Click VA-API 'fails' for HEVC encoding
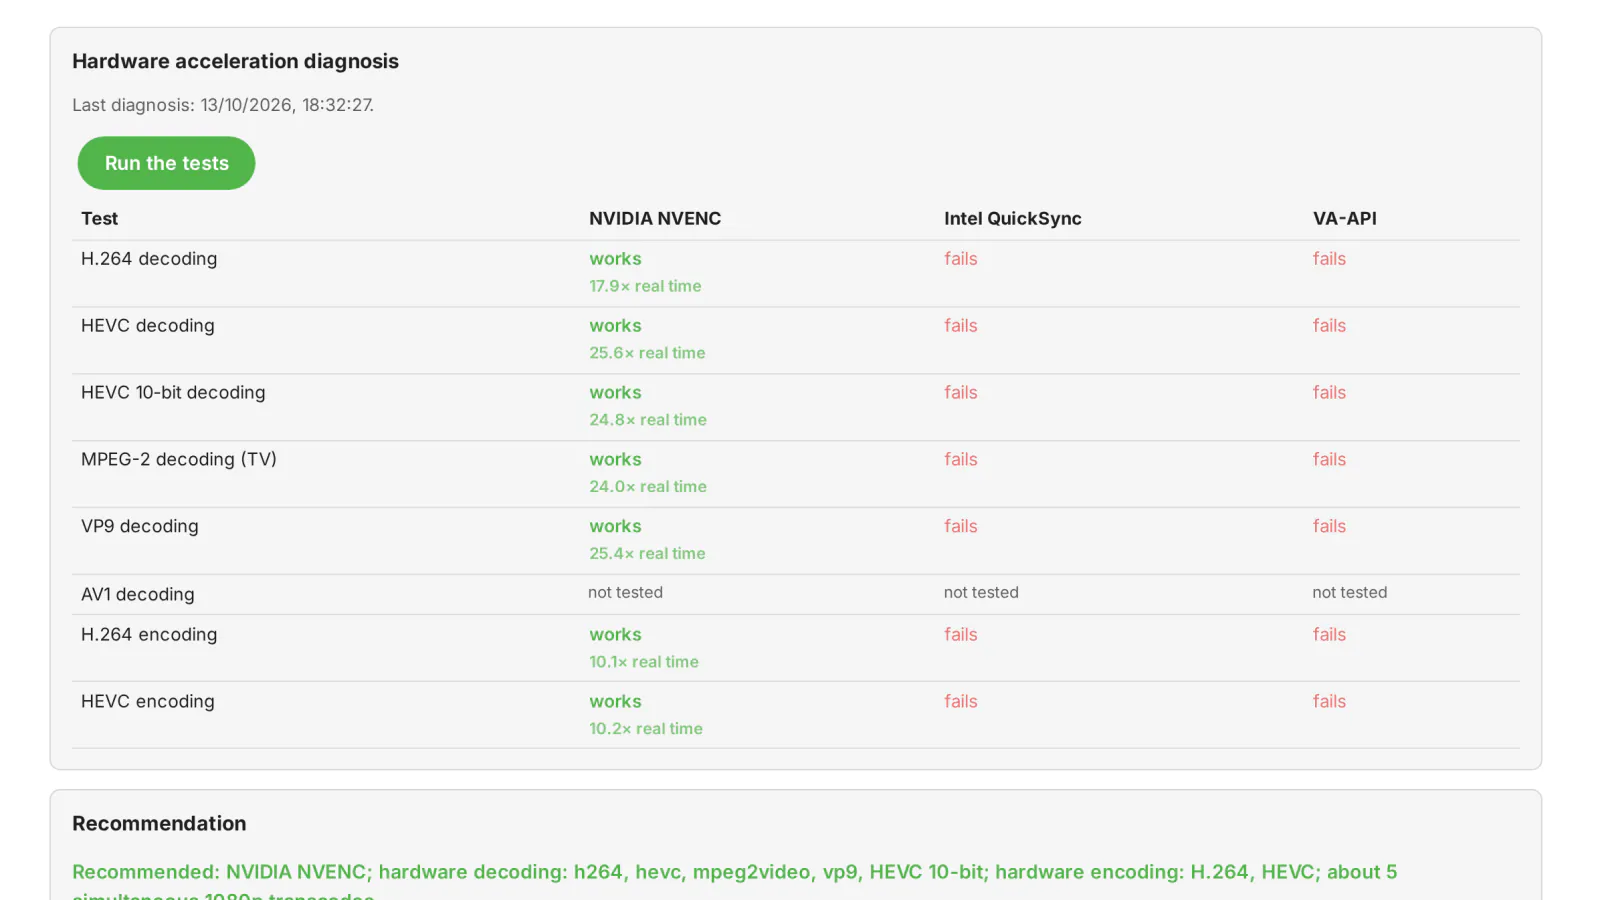 click(x=1330, y=702)
